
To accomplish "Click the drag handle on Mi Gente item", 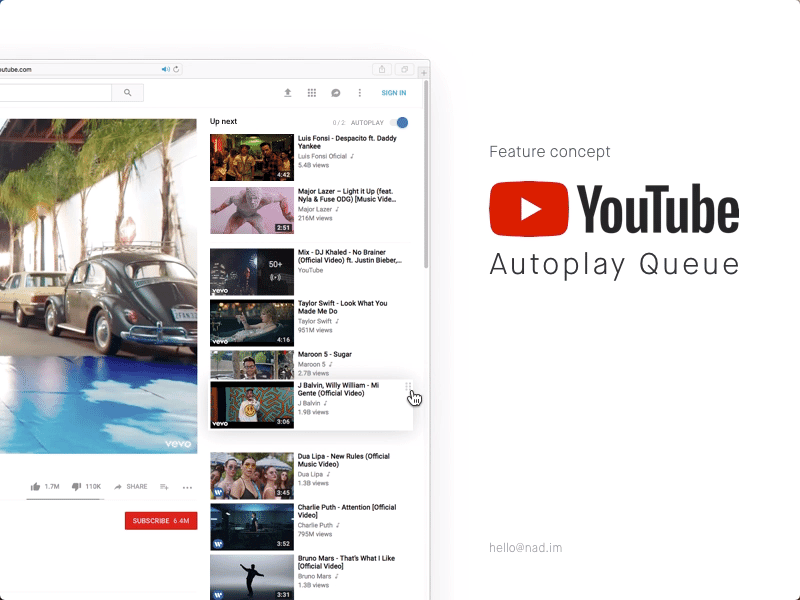I will click(x=408, y=386).
